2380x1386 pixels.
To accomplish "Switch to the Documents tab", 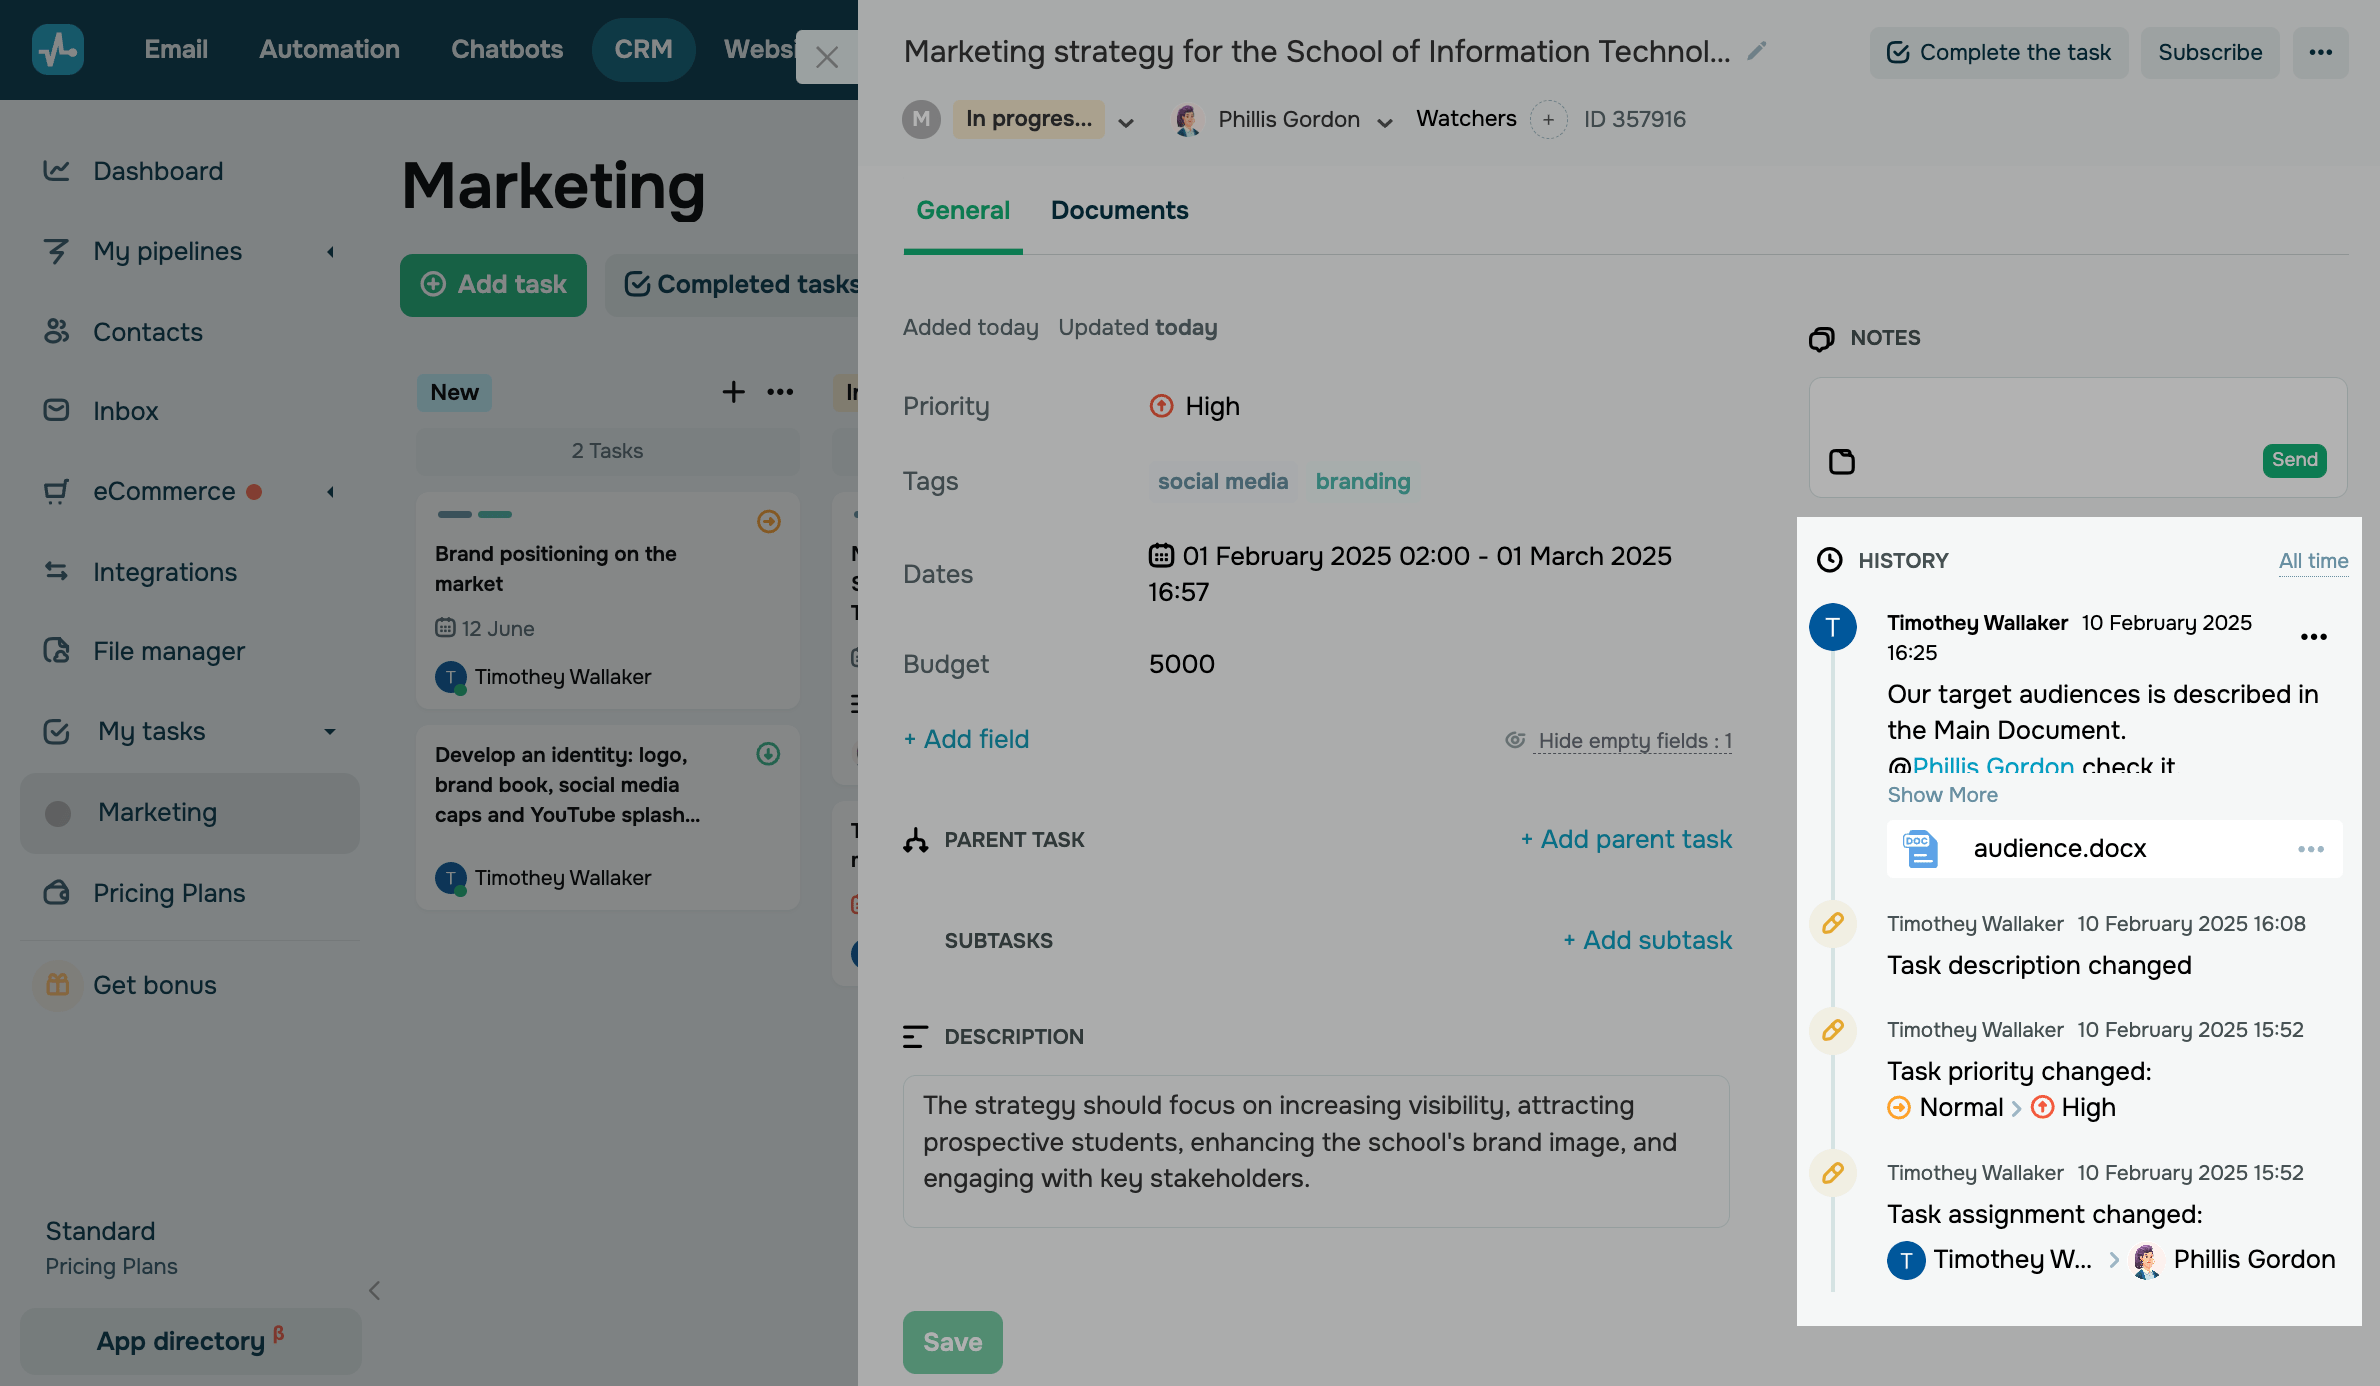I will pos(1119,210).
